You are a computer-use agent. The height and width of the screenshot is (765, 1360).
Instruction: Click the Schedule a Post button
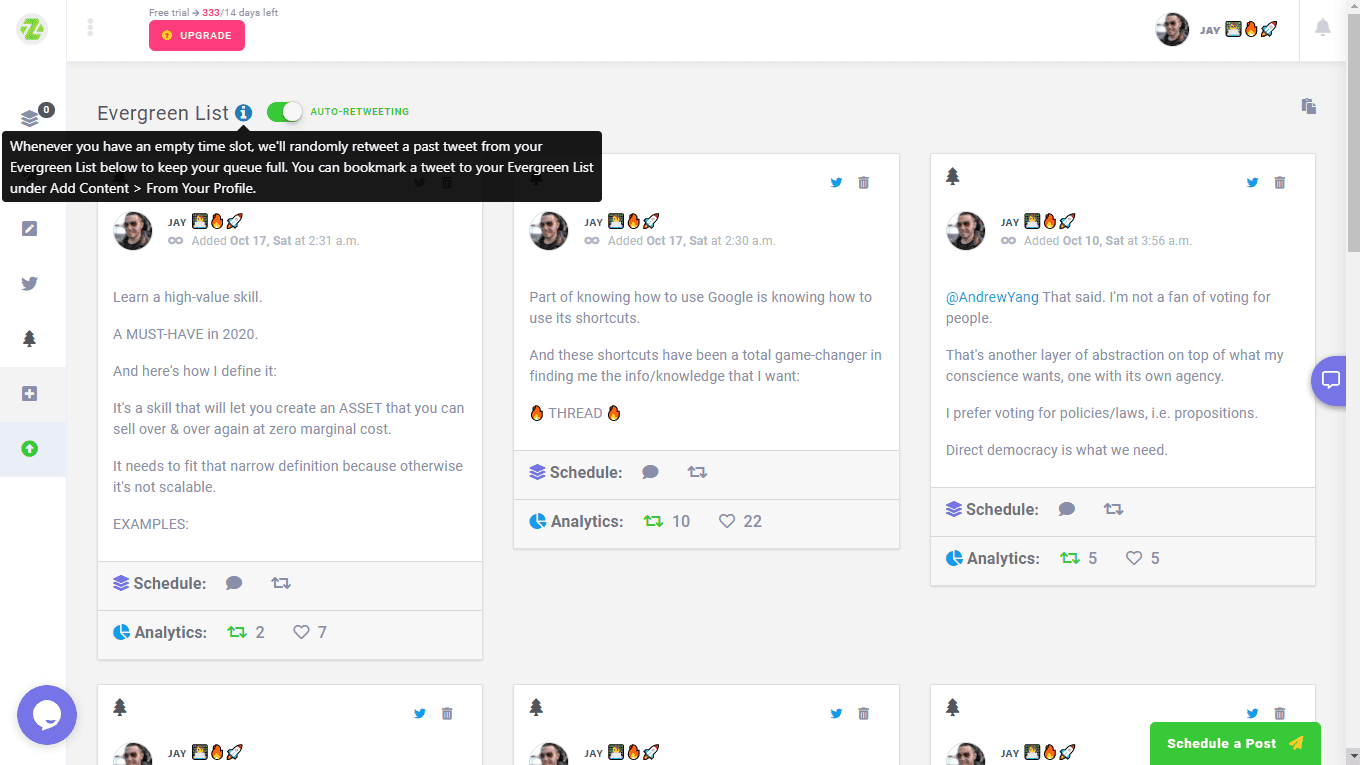[x=1234, y=743]
